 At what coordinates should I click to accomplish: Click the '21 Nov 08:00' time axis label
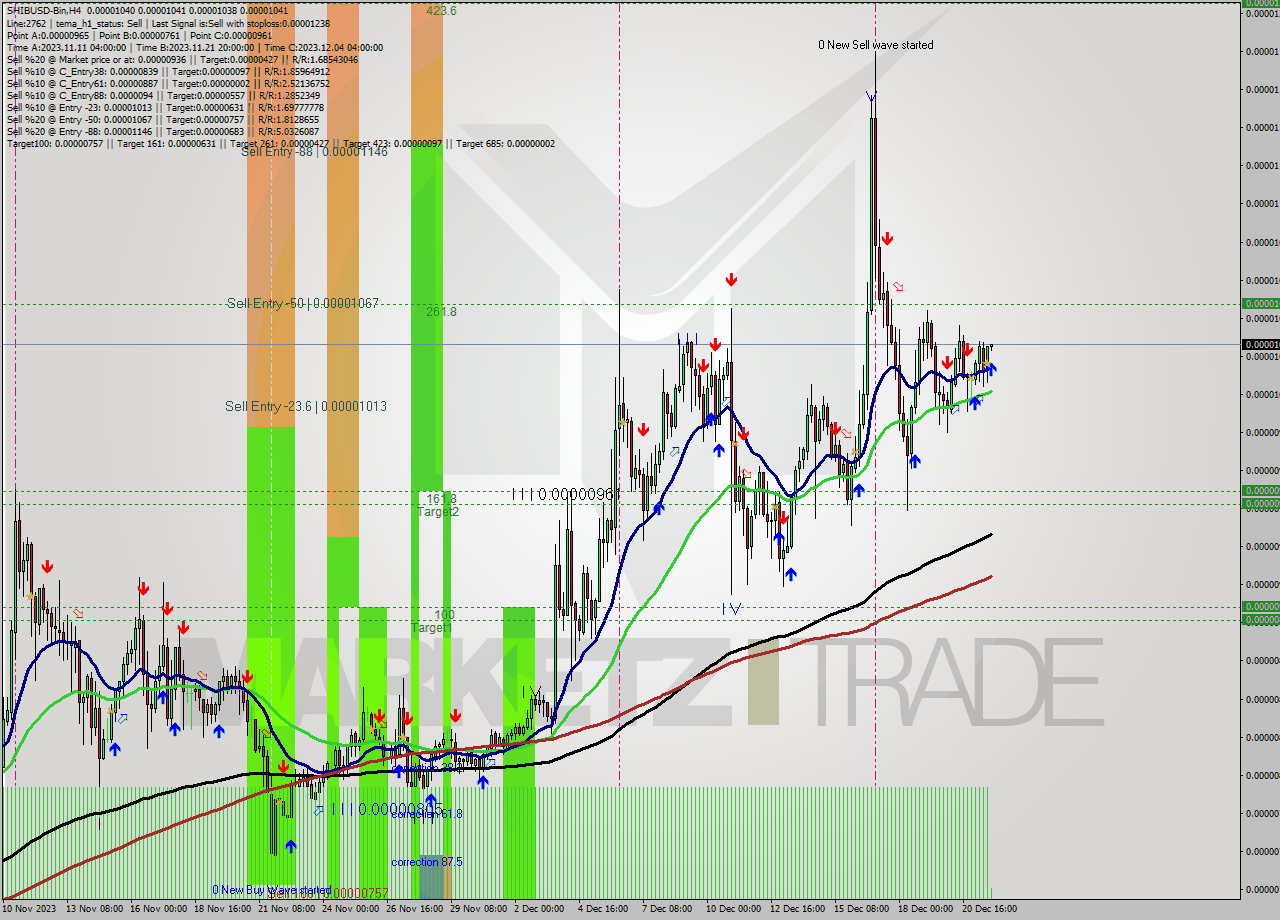[286, 909]
